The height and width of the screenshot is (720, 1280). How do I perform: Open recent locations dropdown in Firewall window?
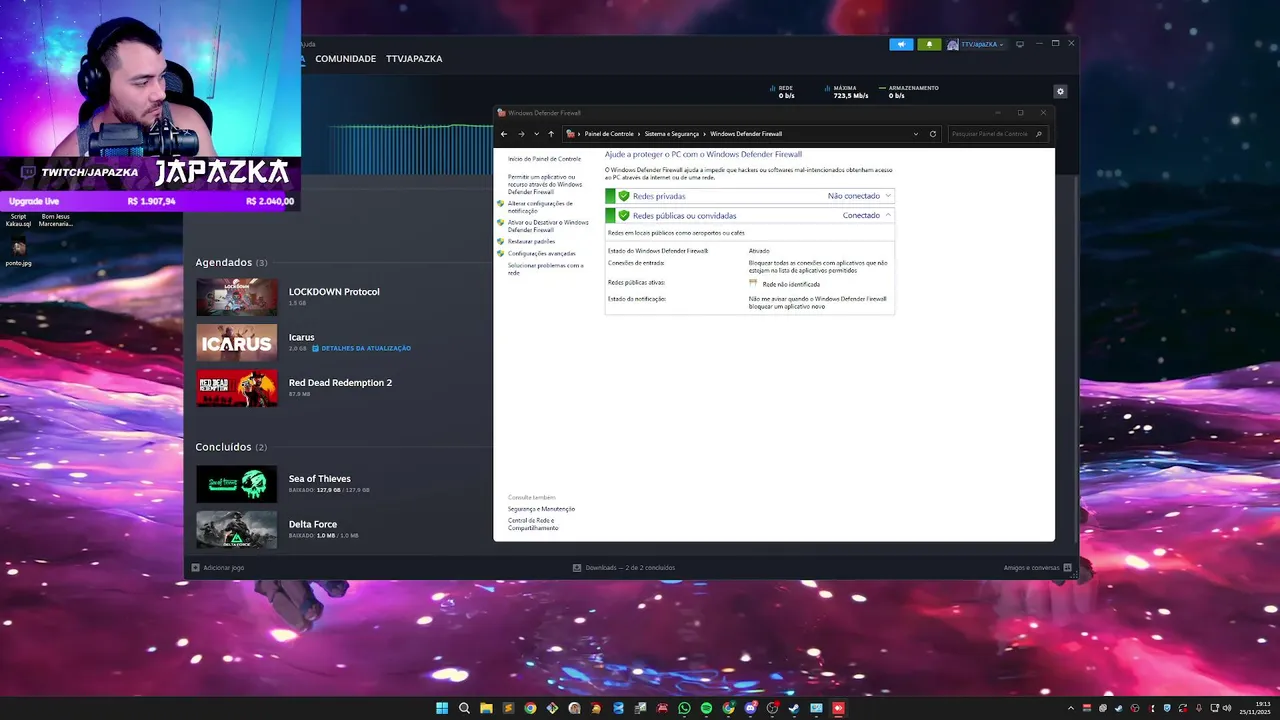point(536,134)
